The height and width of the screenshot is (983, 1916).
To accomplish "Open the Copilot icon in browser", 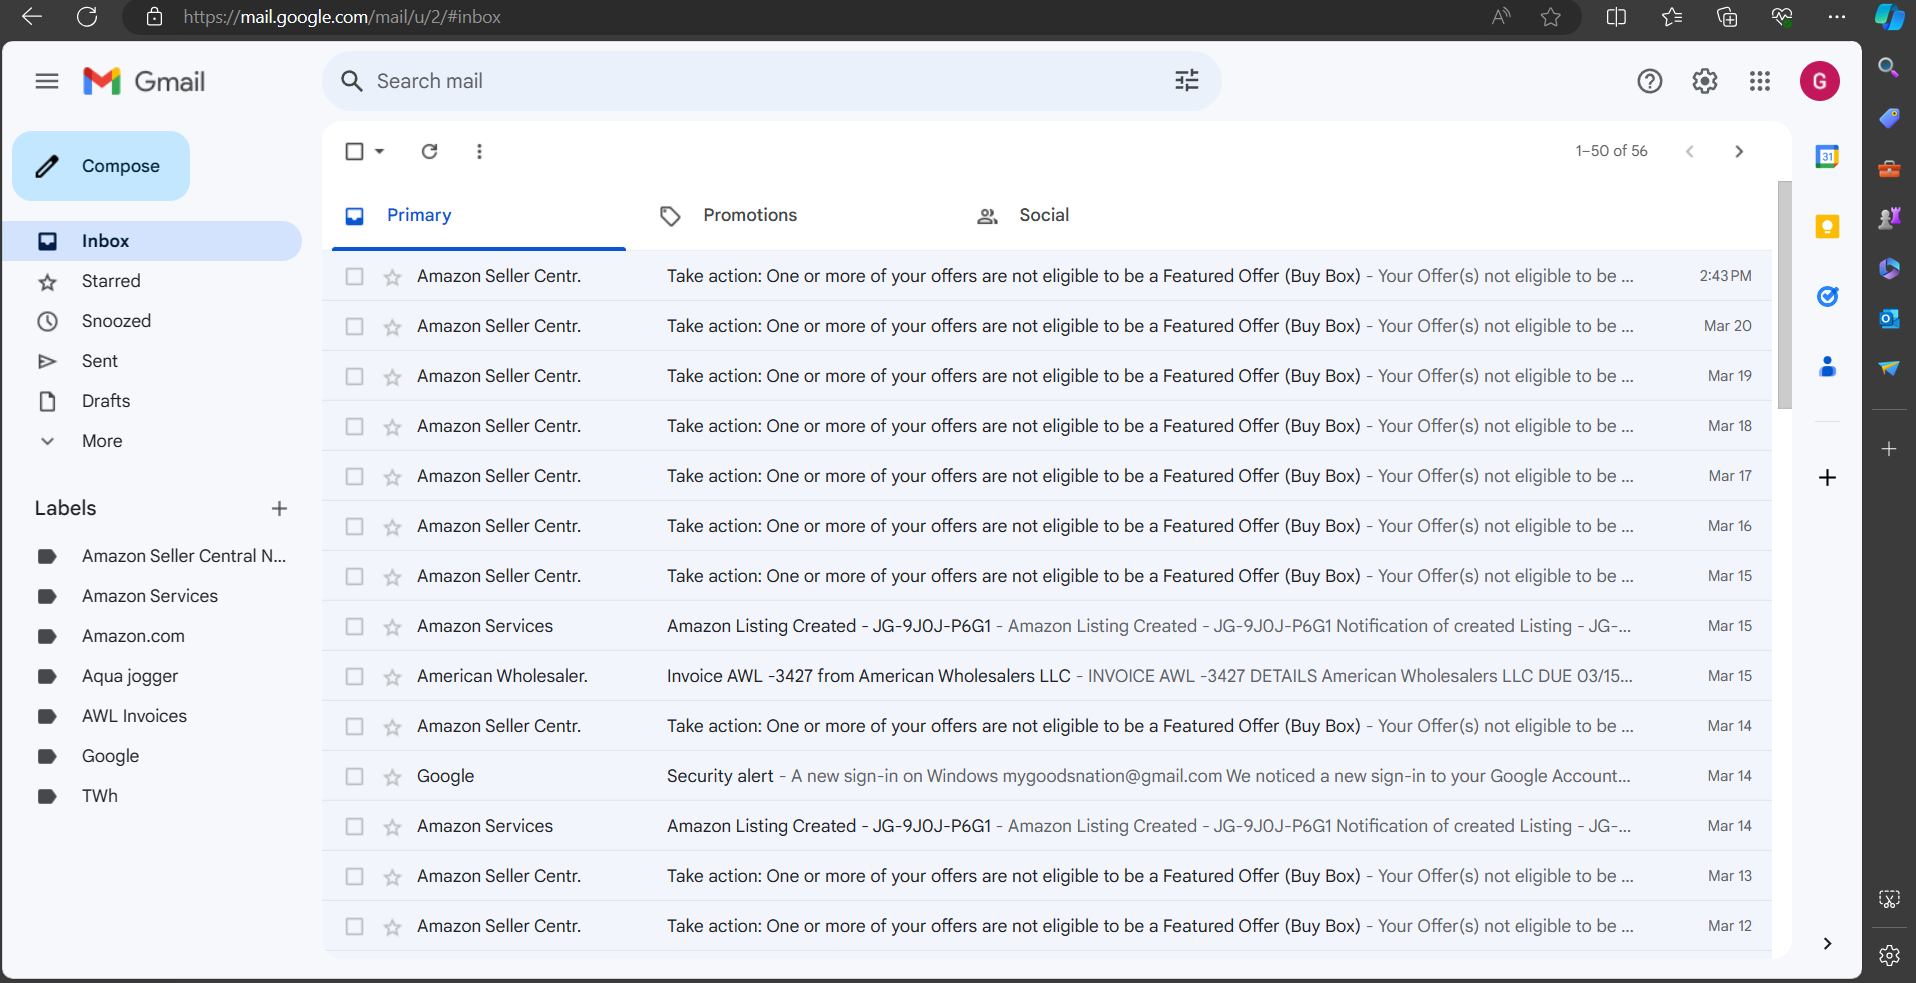I will pos(1889,17).
